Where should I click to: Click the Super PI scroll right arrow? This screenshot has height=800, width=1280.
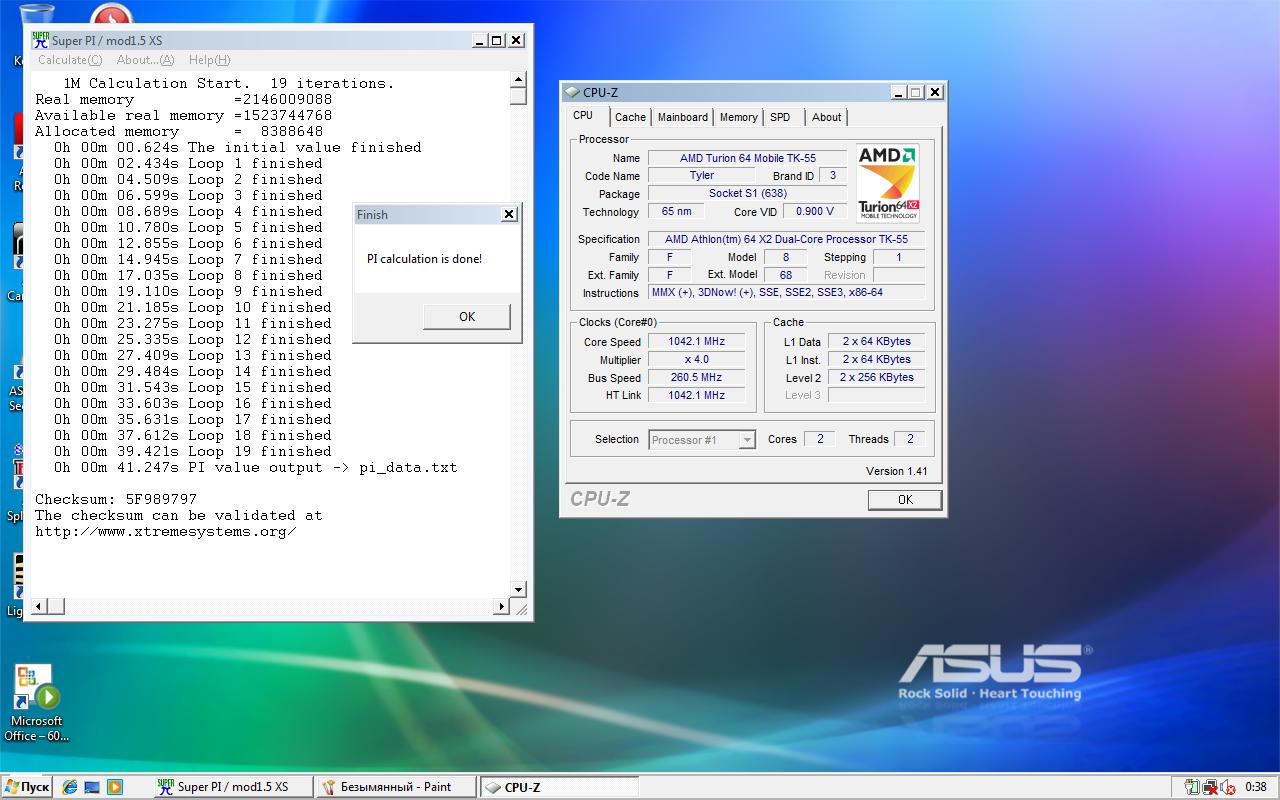point(502,606)
